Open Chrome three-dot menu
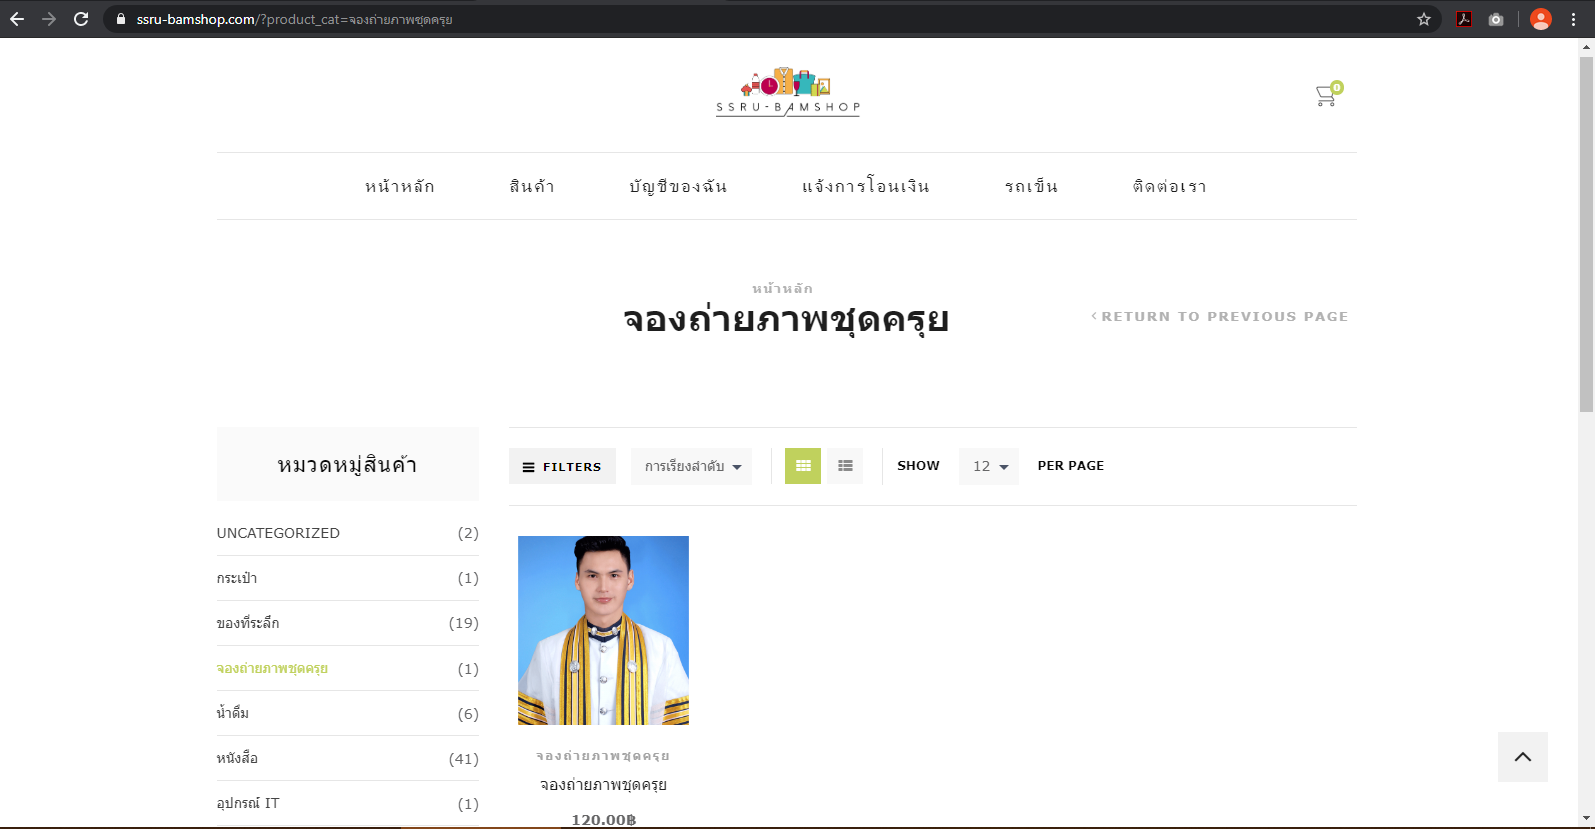This screenshot has width=1595, height=829. pyautogui.click(x=1573, y=19)
